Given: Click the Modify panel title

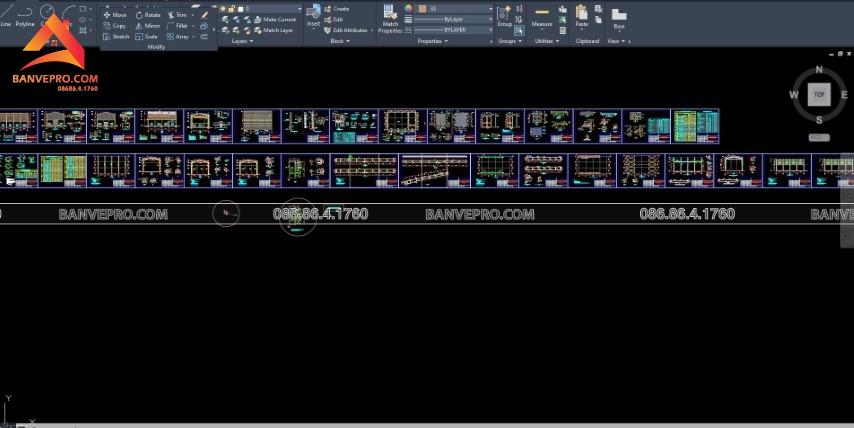Looking at the screenshot, I should pyautogui.click(x=156, y=47).
